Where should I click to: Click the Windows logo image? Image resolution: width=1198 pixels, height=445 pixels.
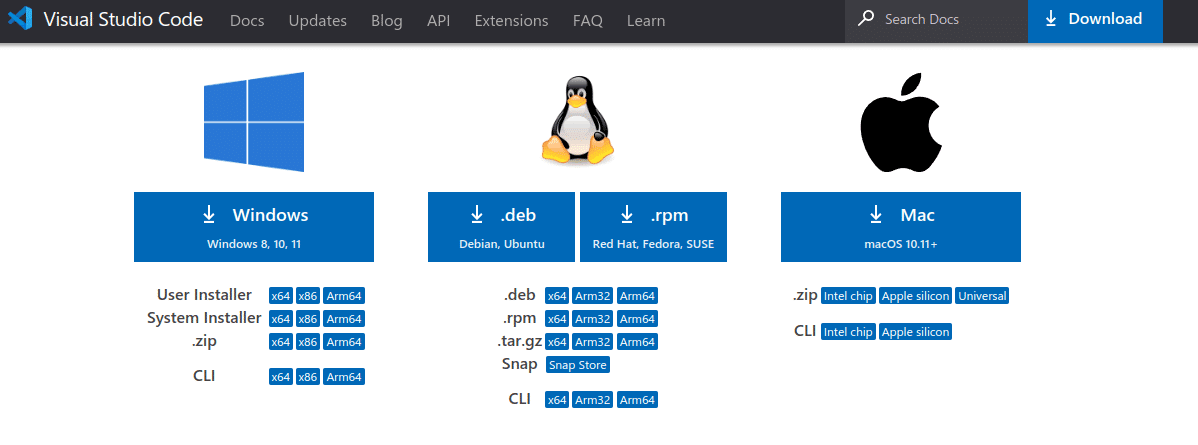click(x=254, y=122)
